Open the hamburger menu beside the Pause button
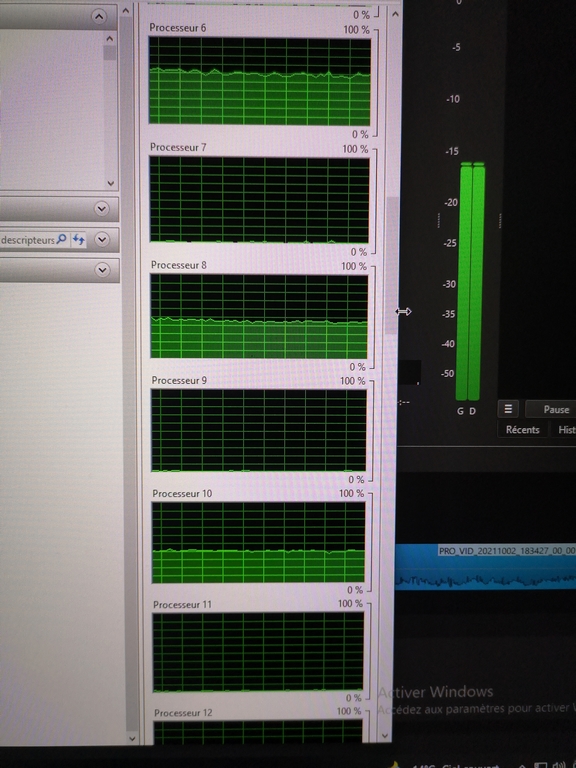 point(508,408)
